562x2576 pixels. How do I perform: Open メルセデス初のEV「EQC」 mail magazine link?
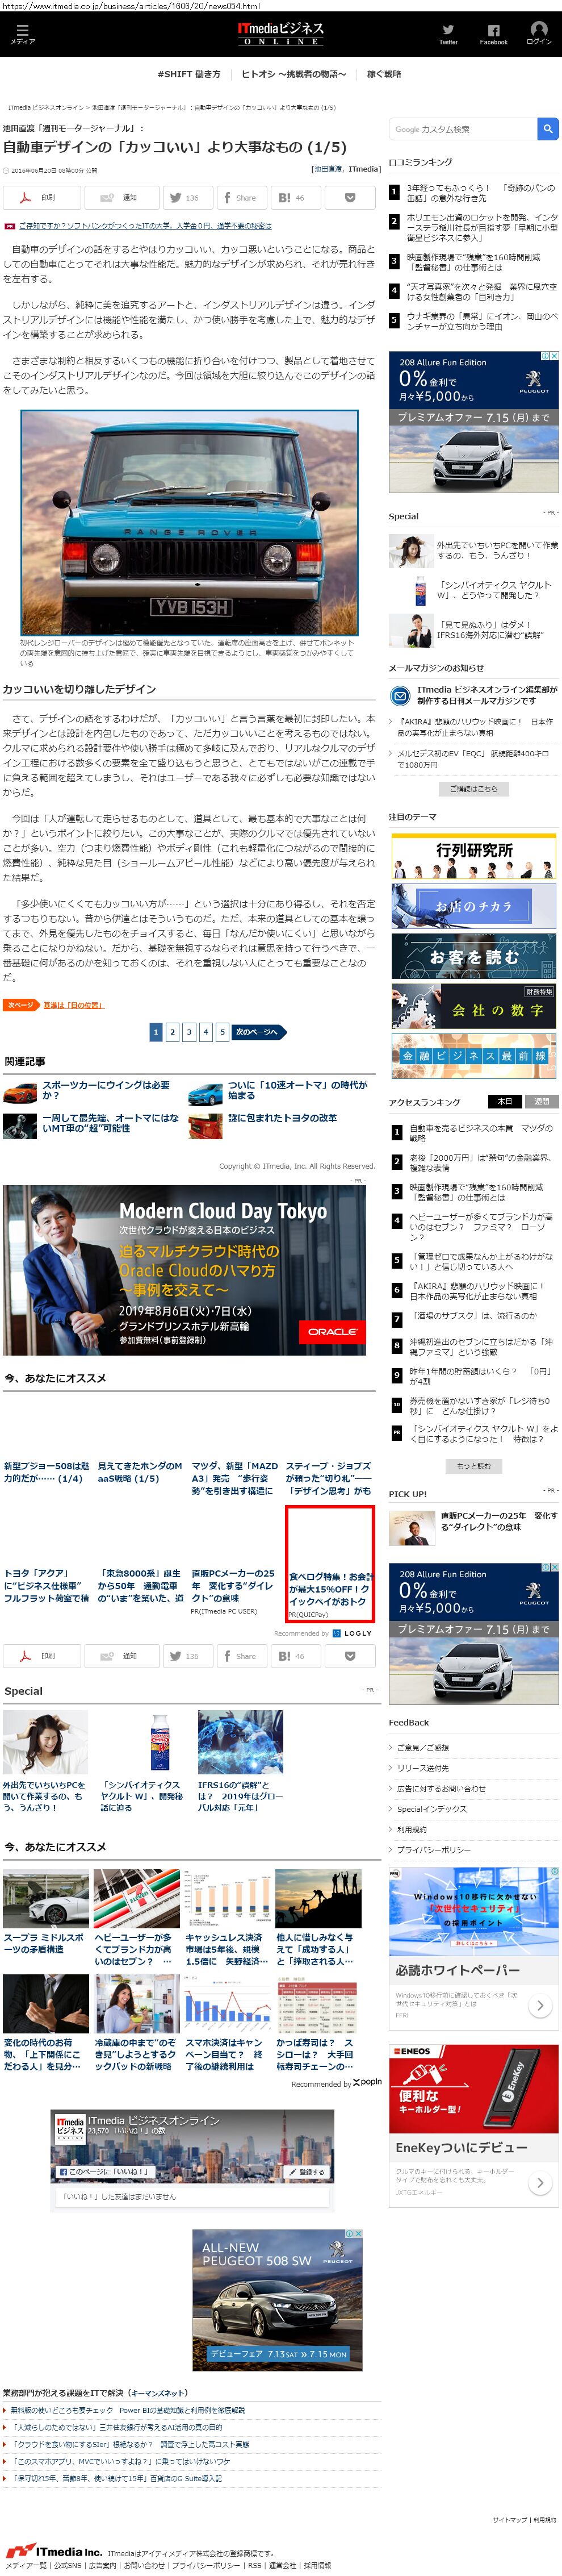tap(473, 759)
